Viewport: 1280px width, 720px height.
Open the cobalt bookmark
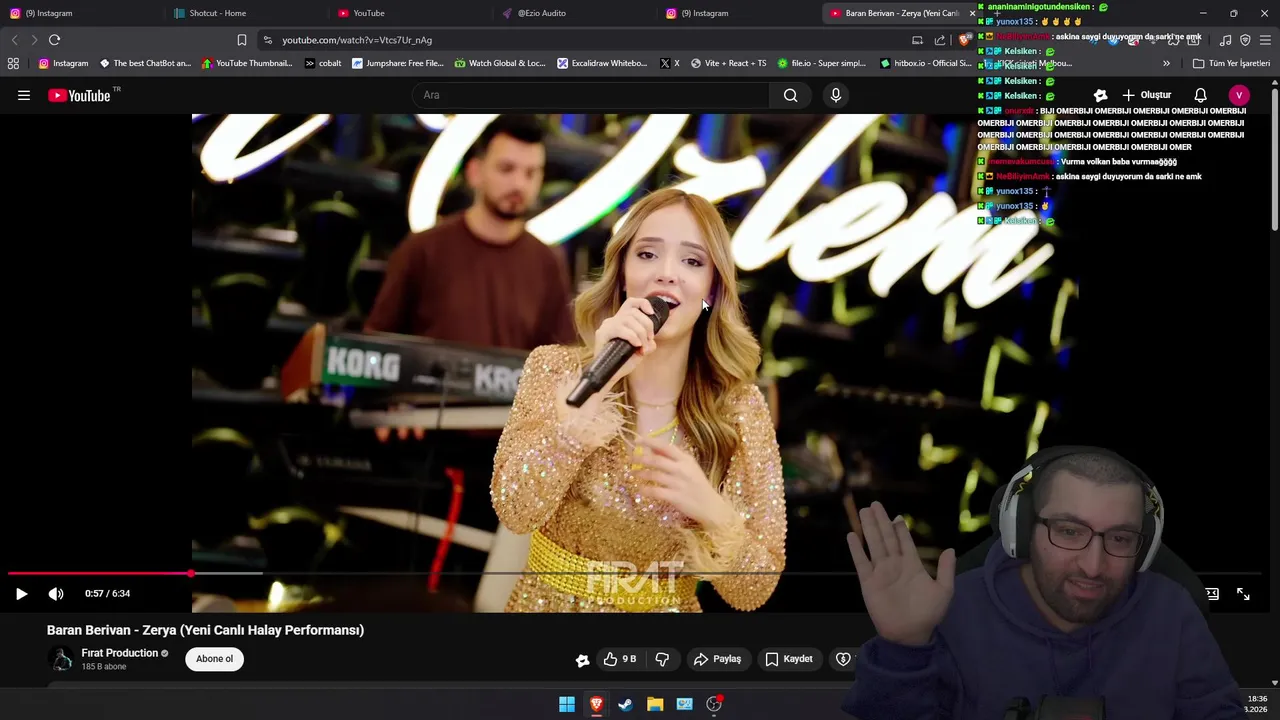point(323,63)
